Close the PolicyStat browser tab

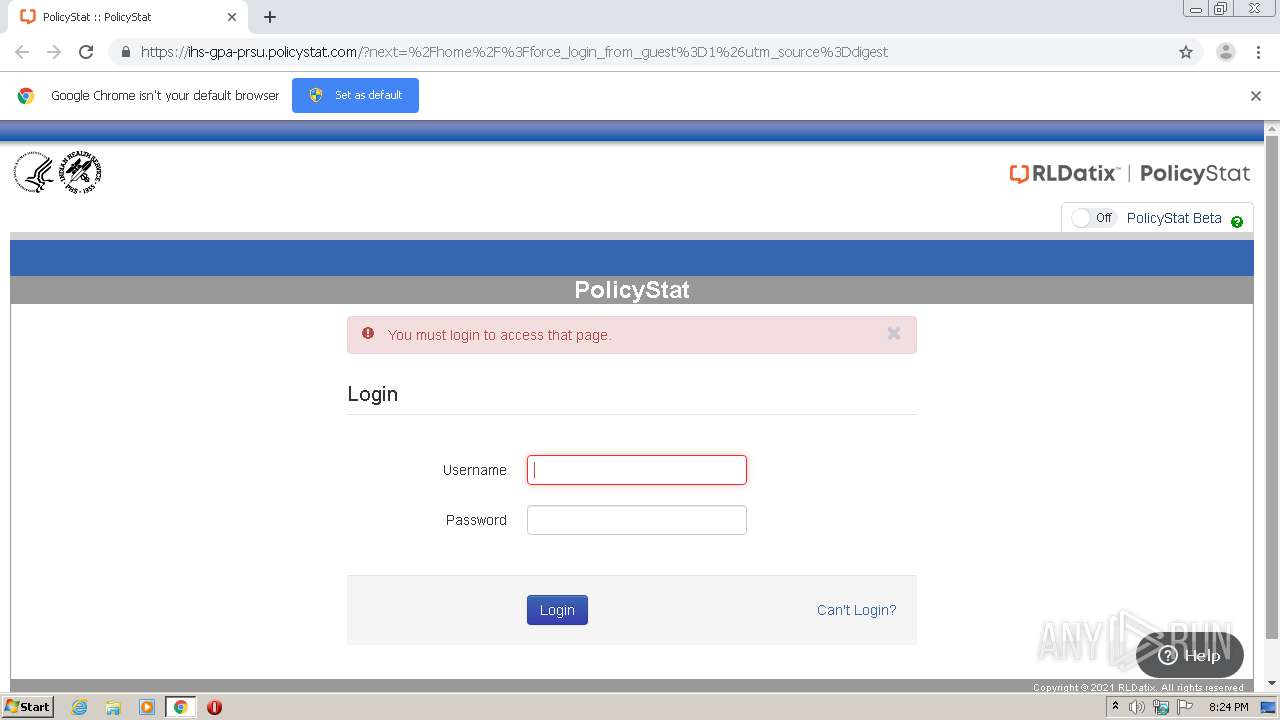[232, 17]
